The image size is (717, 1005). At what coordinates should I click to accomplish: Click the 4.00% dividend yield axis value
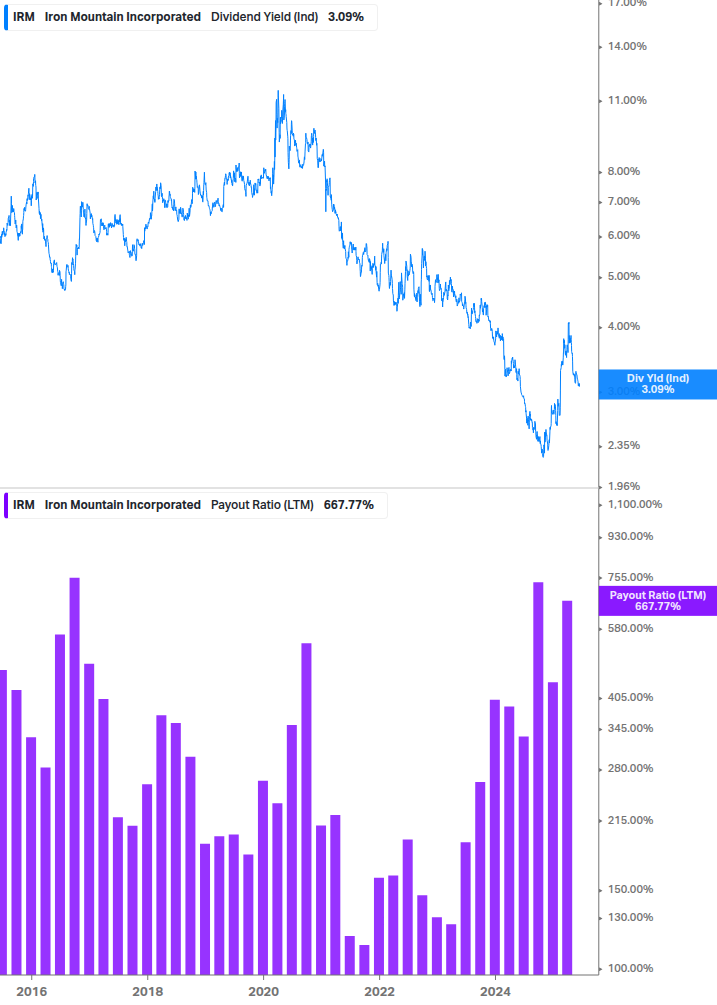[x=623, y=326]
